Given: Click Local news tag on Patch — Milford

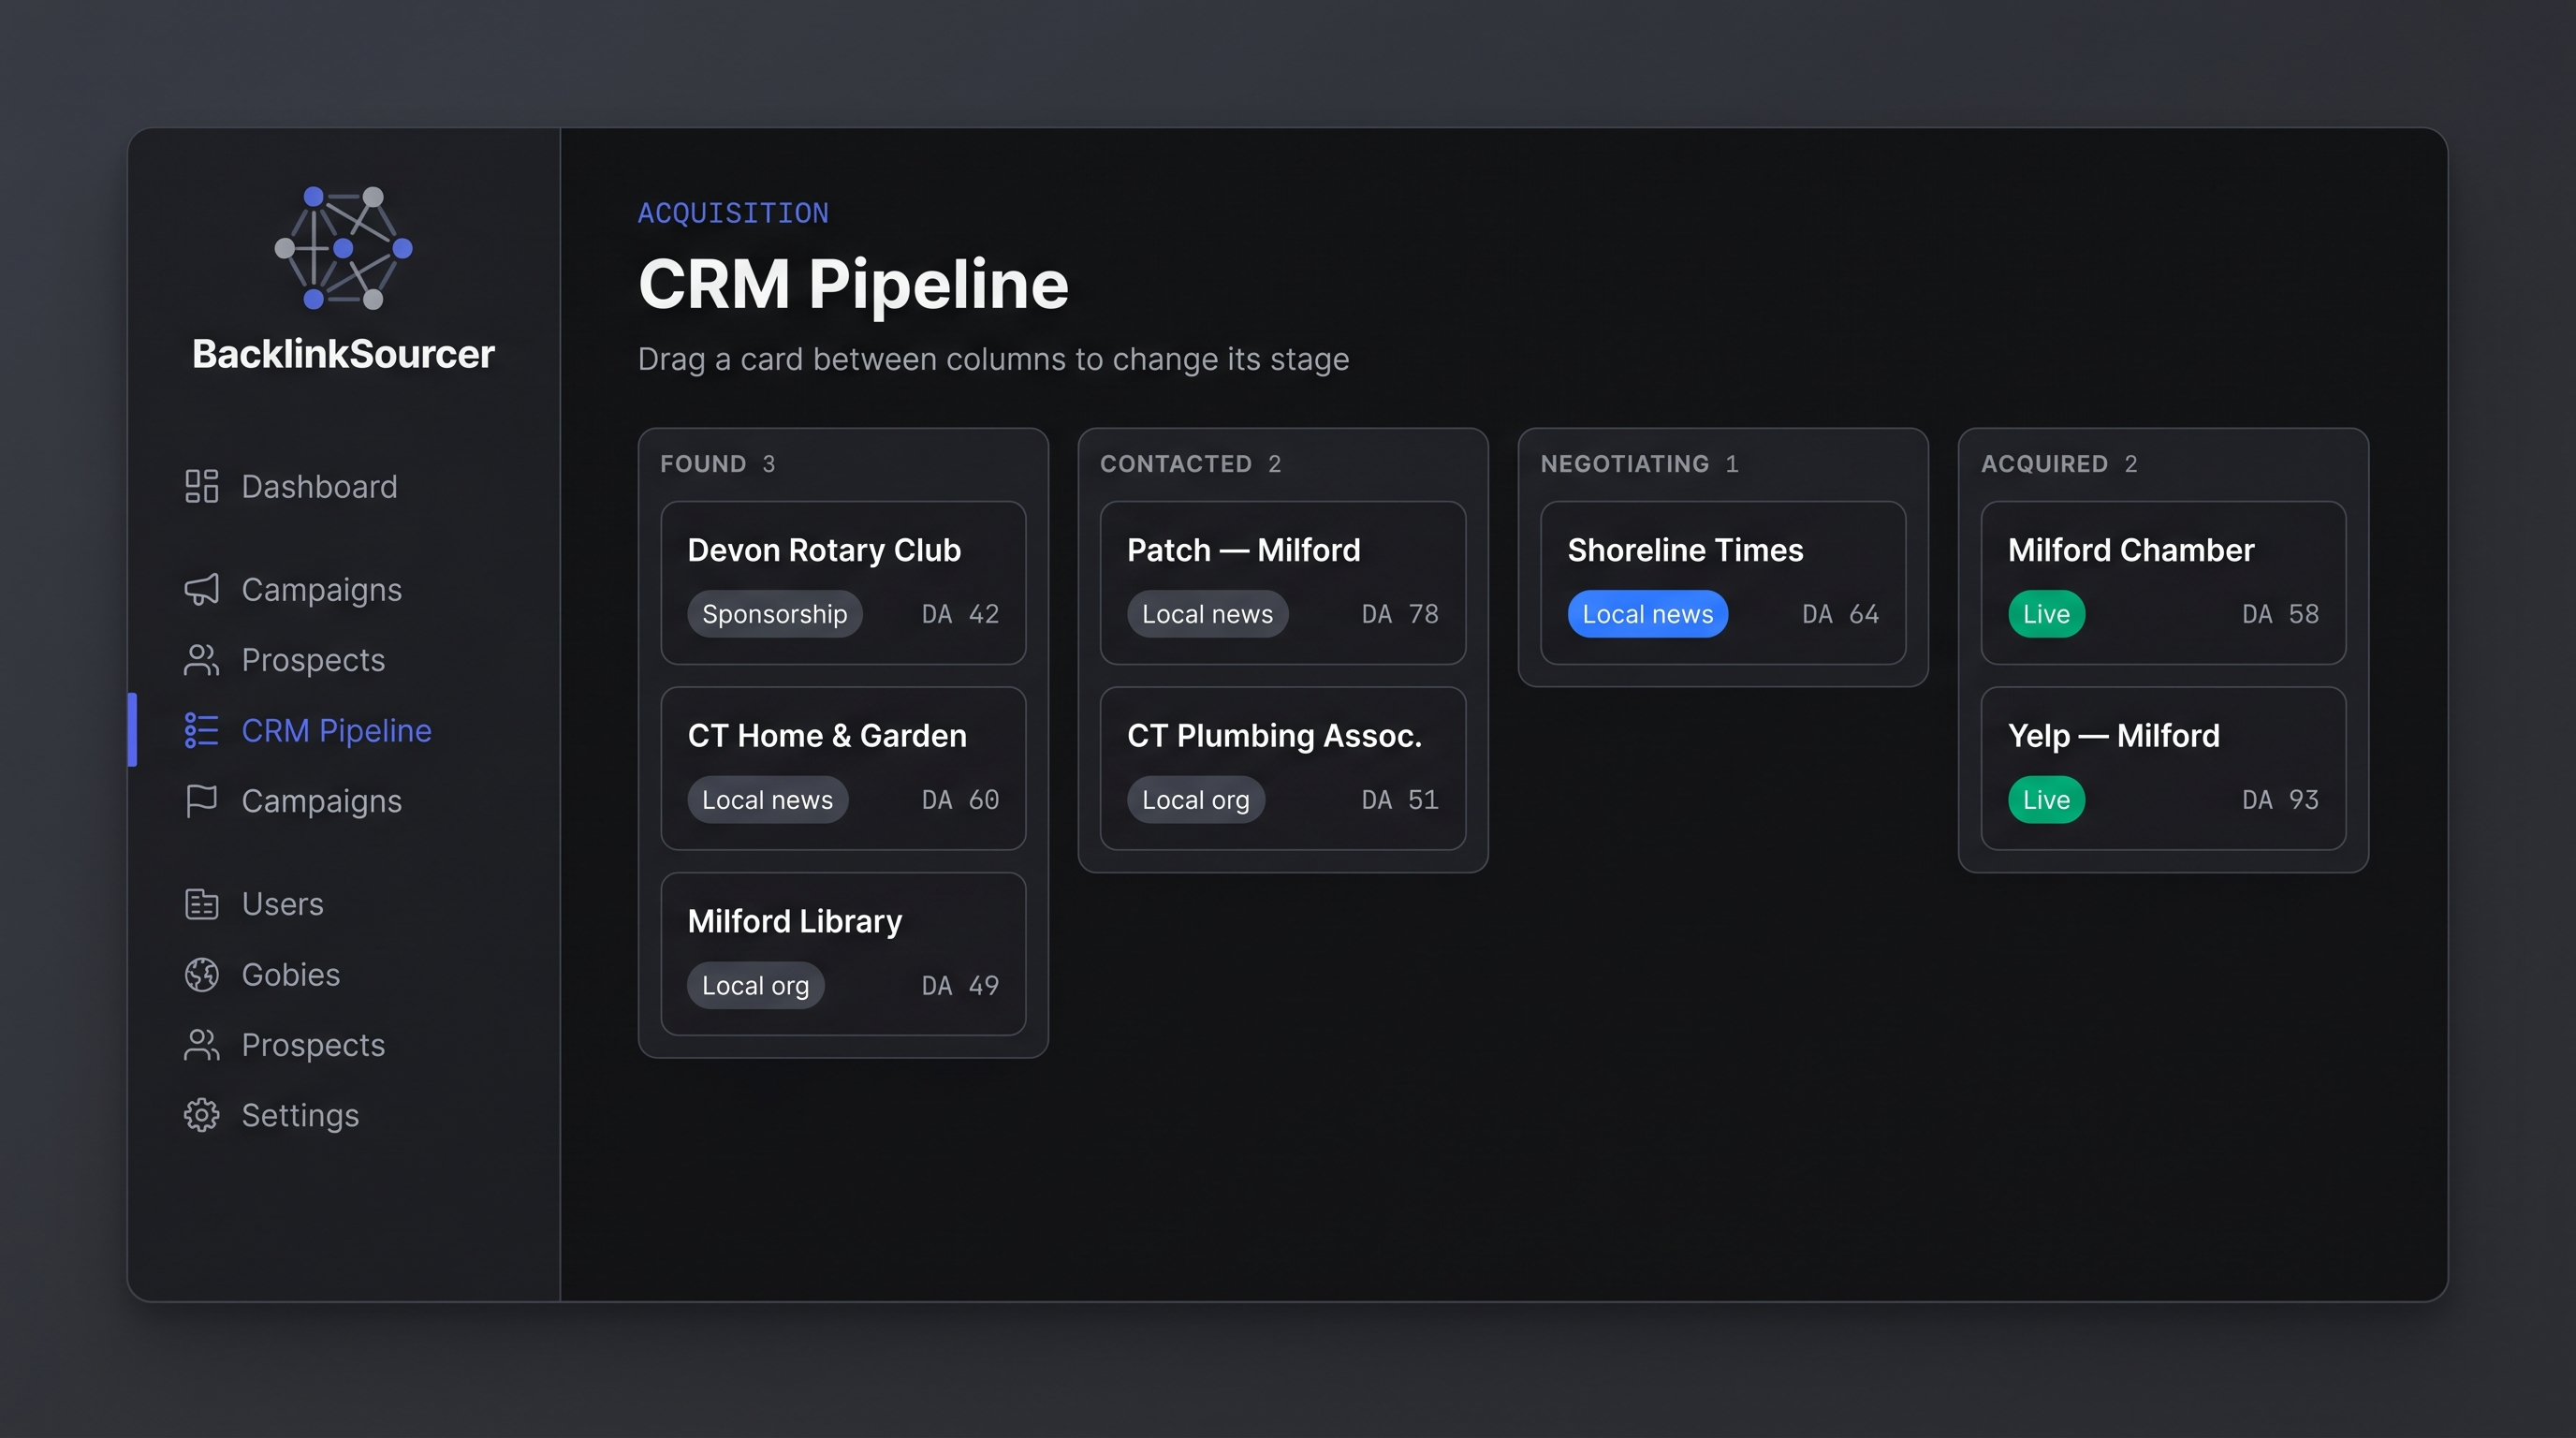Looking at the screenshot, I should point(1207,614).
